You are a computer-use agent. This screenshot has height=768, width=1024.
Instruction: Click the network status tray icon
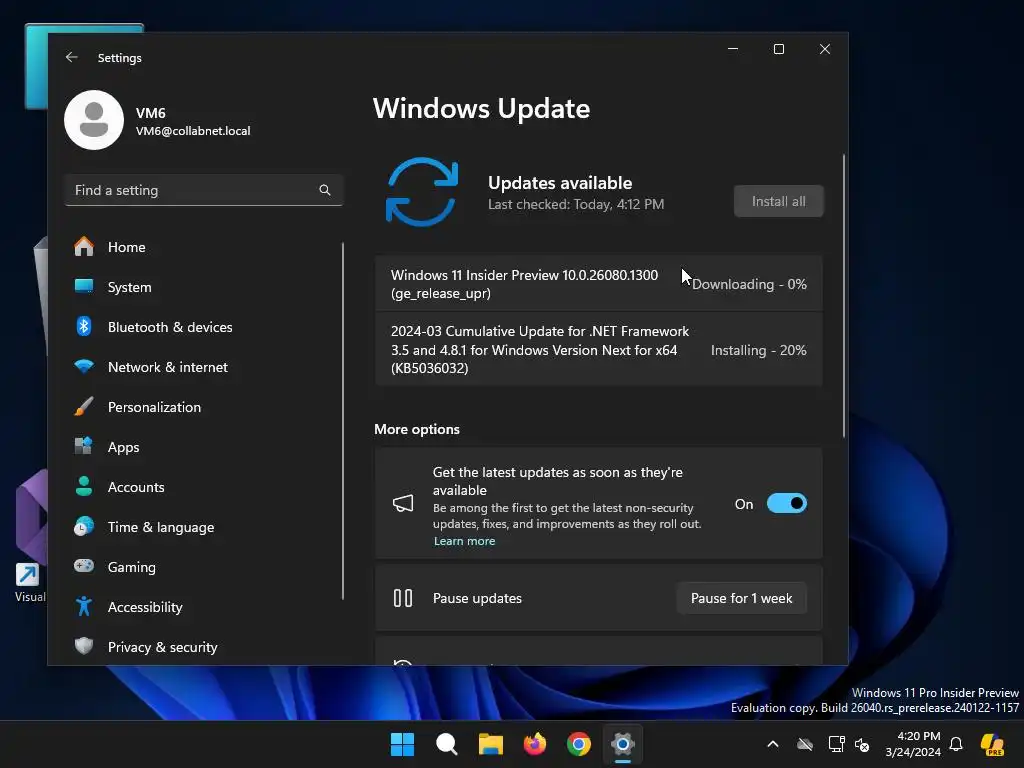coord(837,744)
